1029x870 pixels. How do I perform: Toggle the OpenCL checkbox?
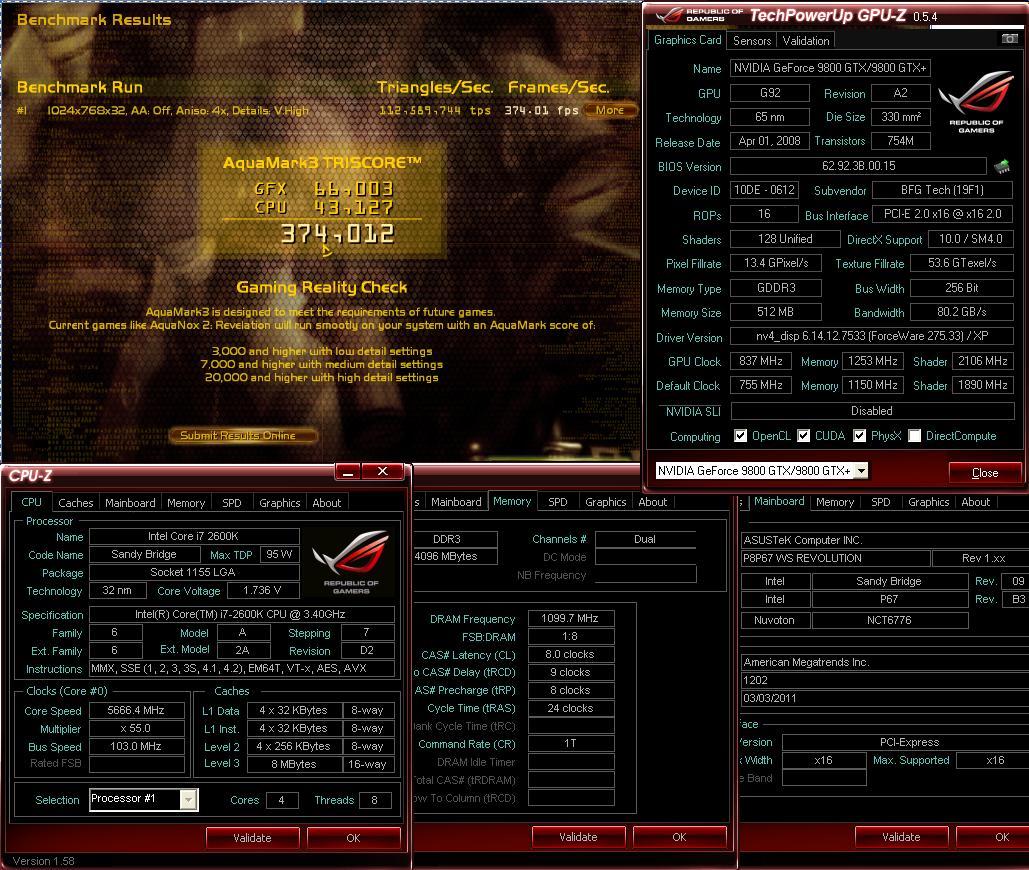tap(740, 436)
